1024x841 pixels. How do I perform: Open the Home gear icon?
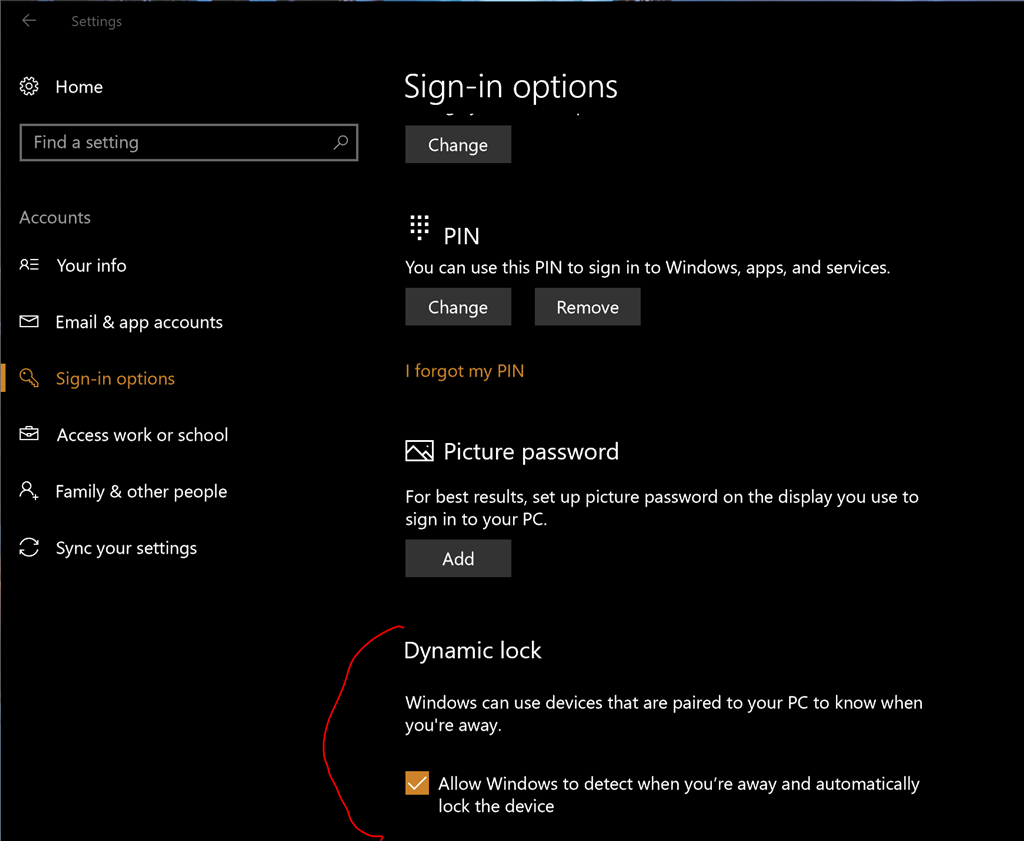[x=29, y=86]
